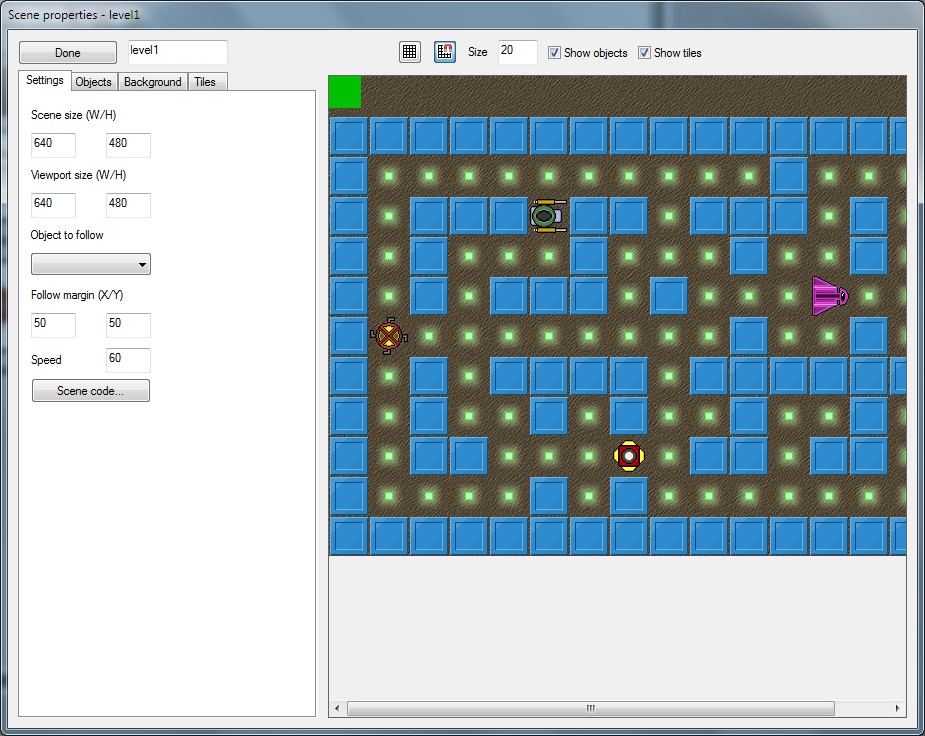Click the mine object in the maze center
The image size is (925, 736).
(628, 456)
